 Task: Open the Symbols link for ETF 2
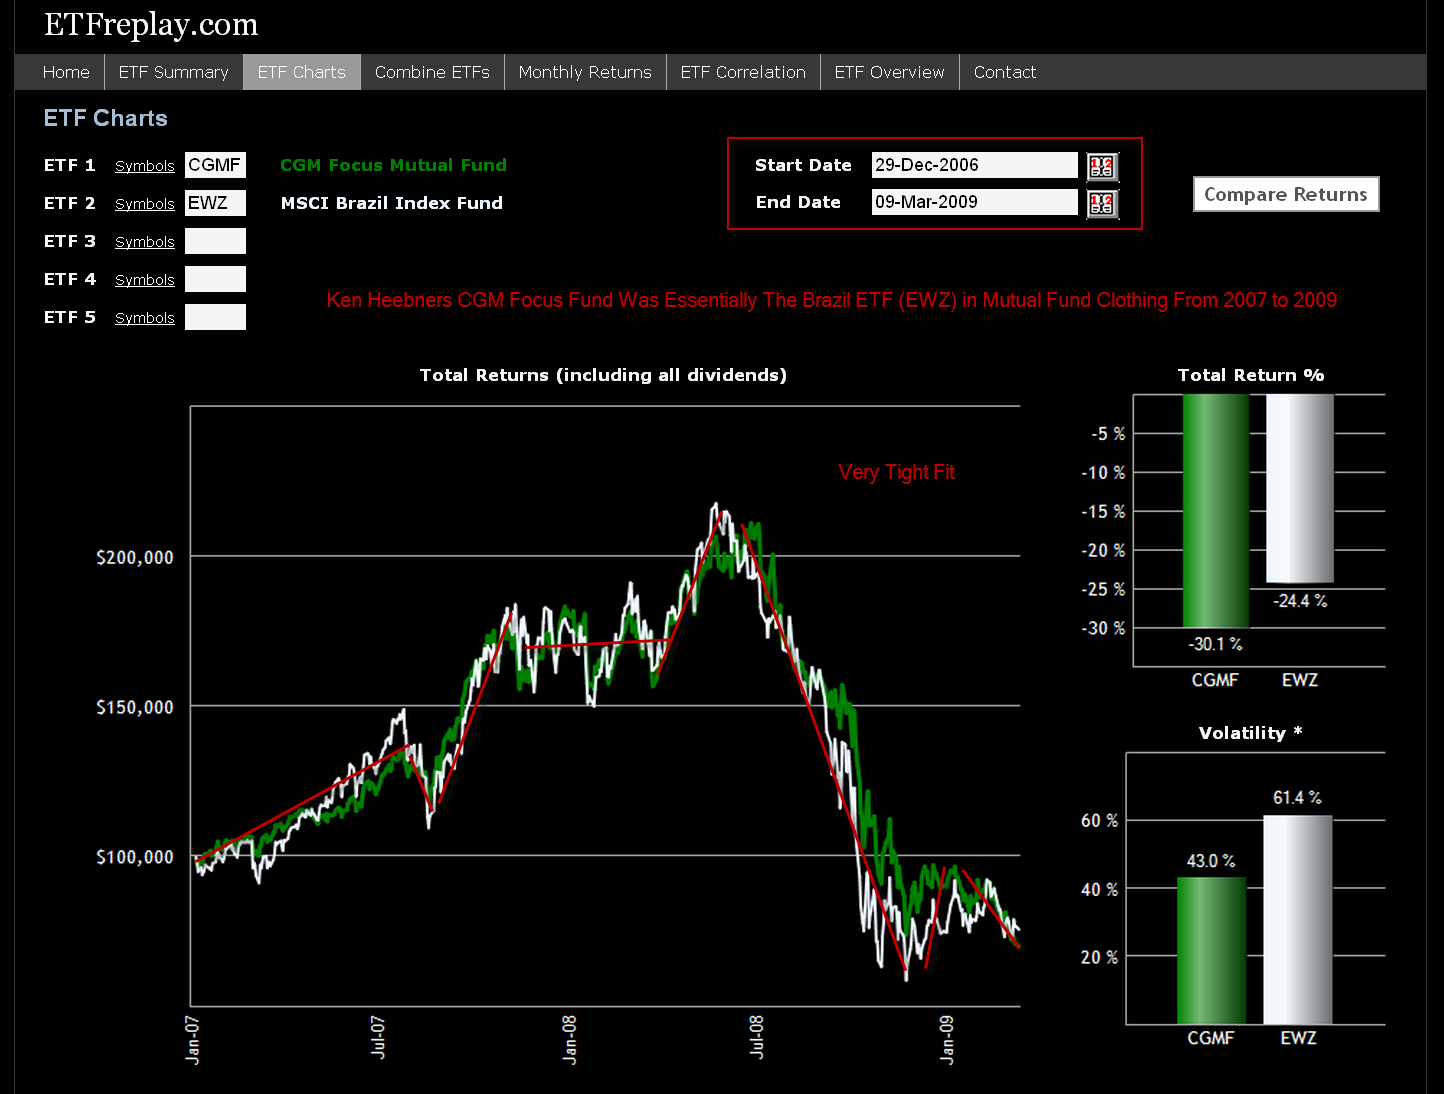click(x=145, y=204)
